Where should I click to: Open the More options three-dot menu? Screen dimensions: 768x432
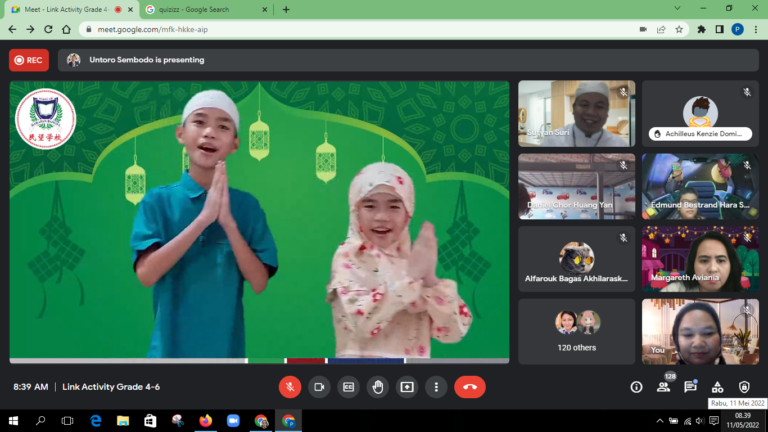pos(436,386)
